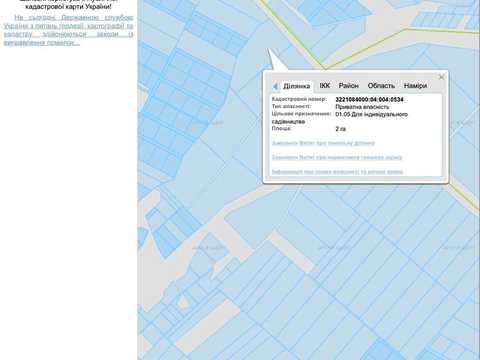Open the Район tab
Viewport: 480px width, 360px height.
349,86
